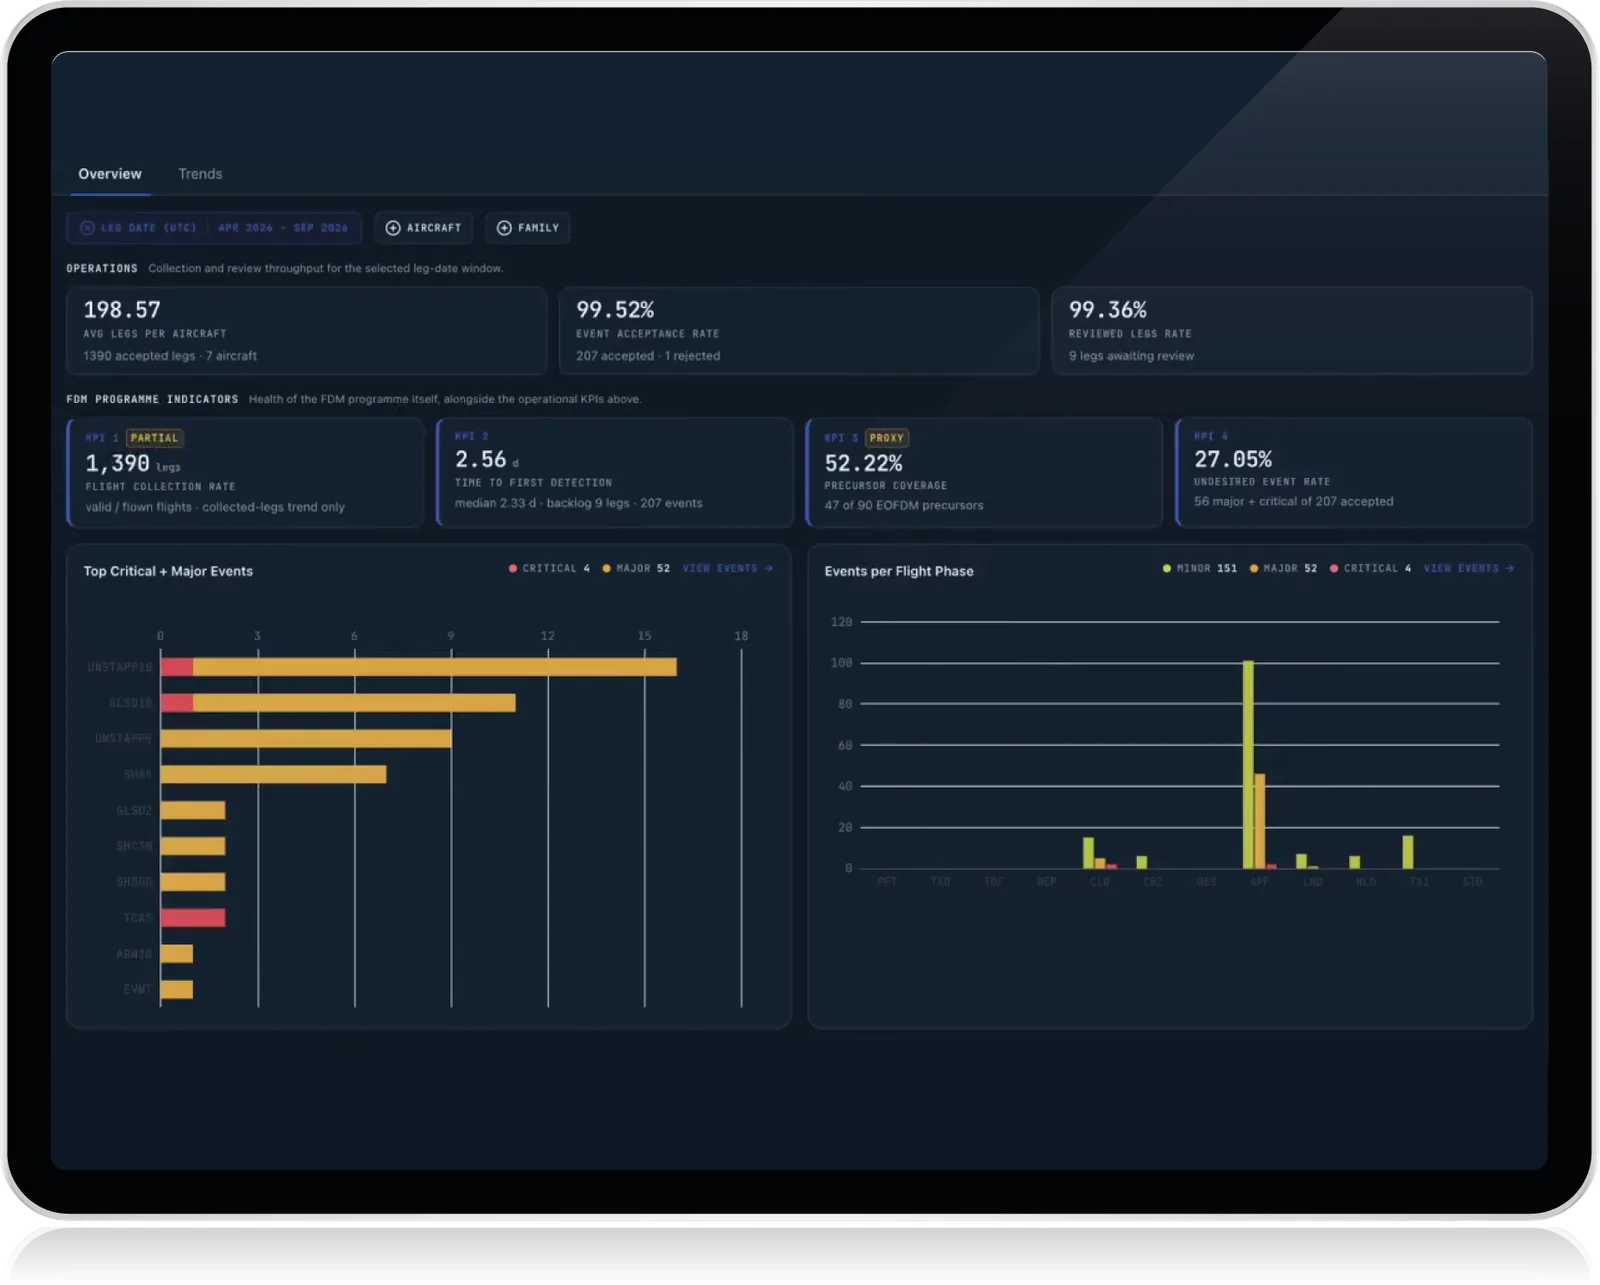
Task: Select the green LND bar
Action: (1301, 861)
